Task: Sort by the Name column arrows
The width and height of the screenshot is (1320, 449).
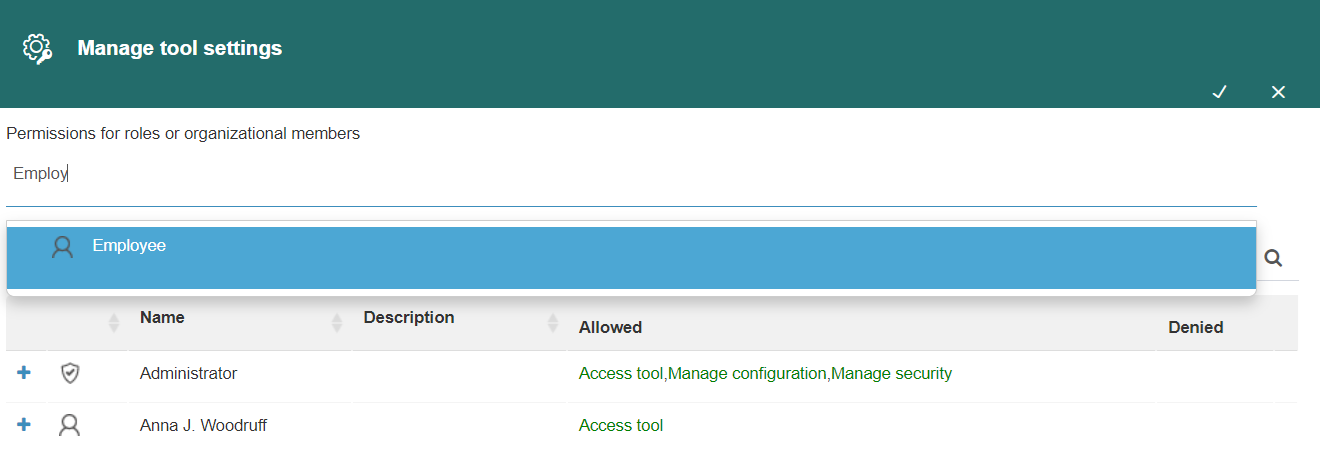Action: click(x=337, y=323)
